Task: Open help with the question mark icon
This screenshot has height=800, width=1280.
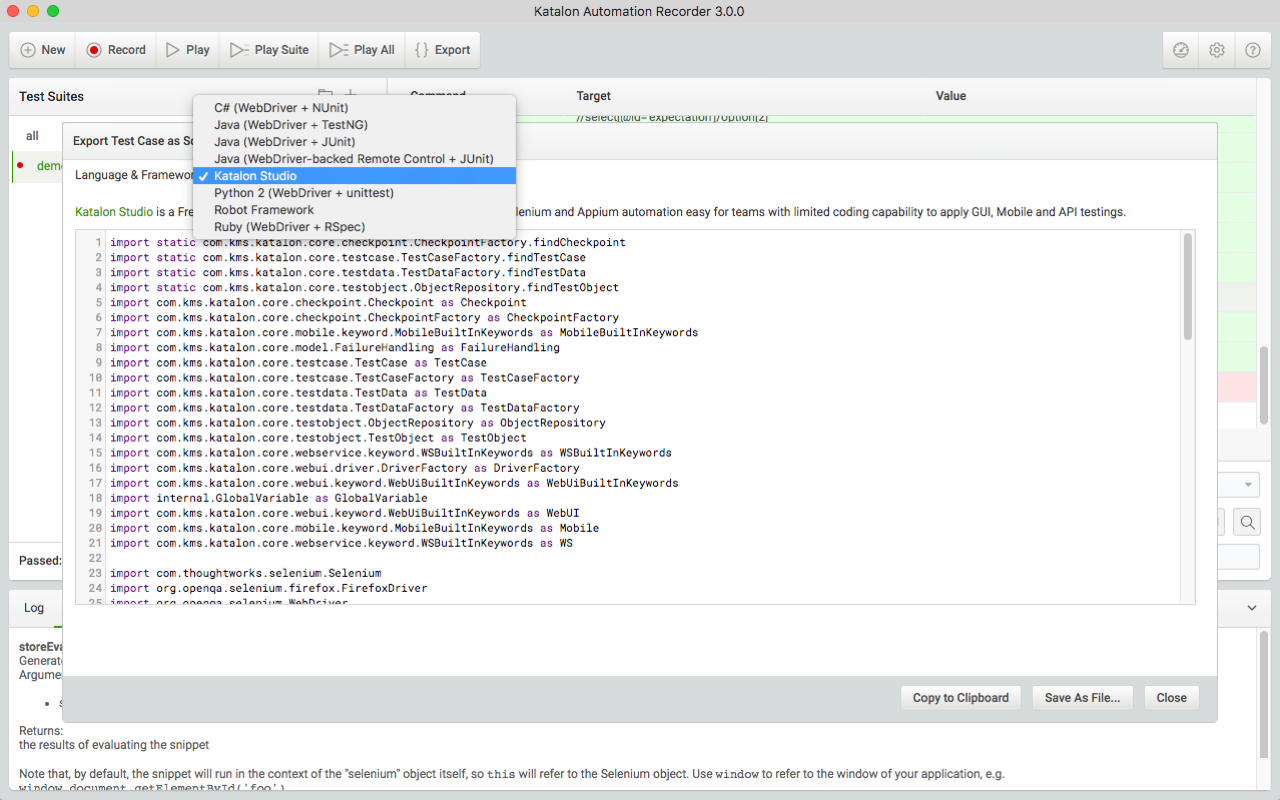Action: pos(1253,50)
